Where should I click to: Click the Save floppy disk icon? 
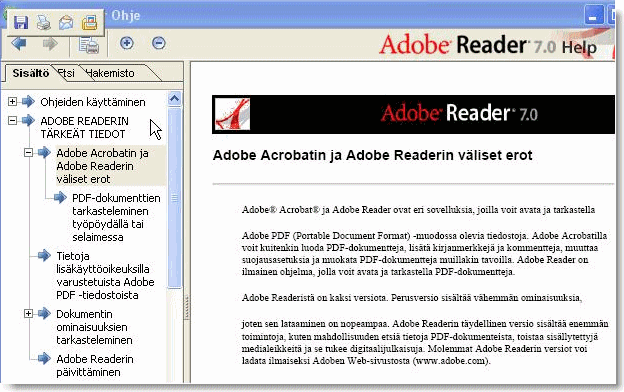[21, 23]
